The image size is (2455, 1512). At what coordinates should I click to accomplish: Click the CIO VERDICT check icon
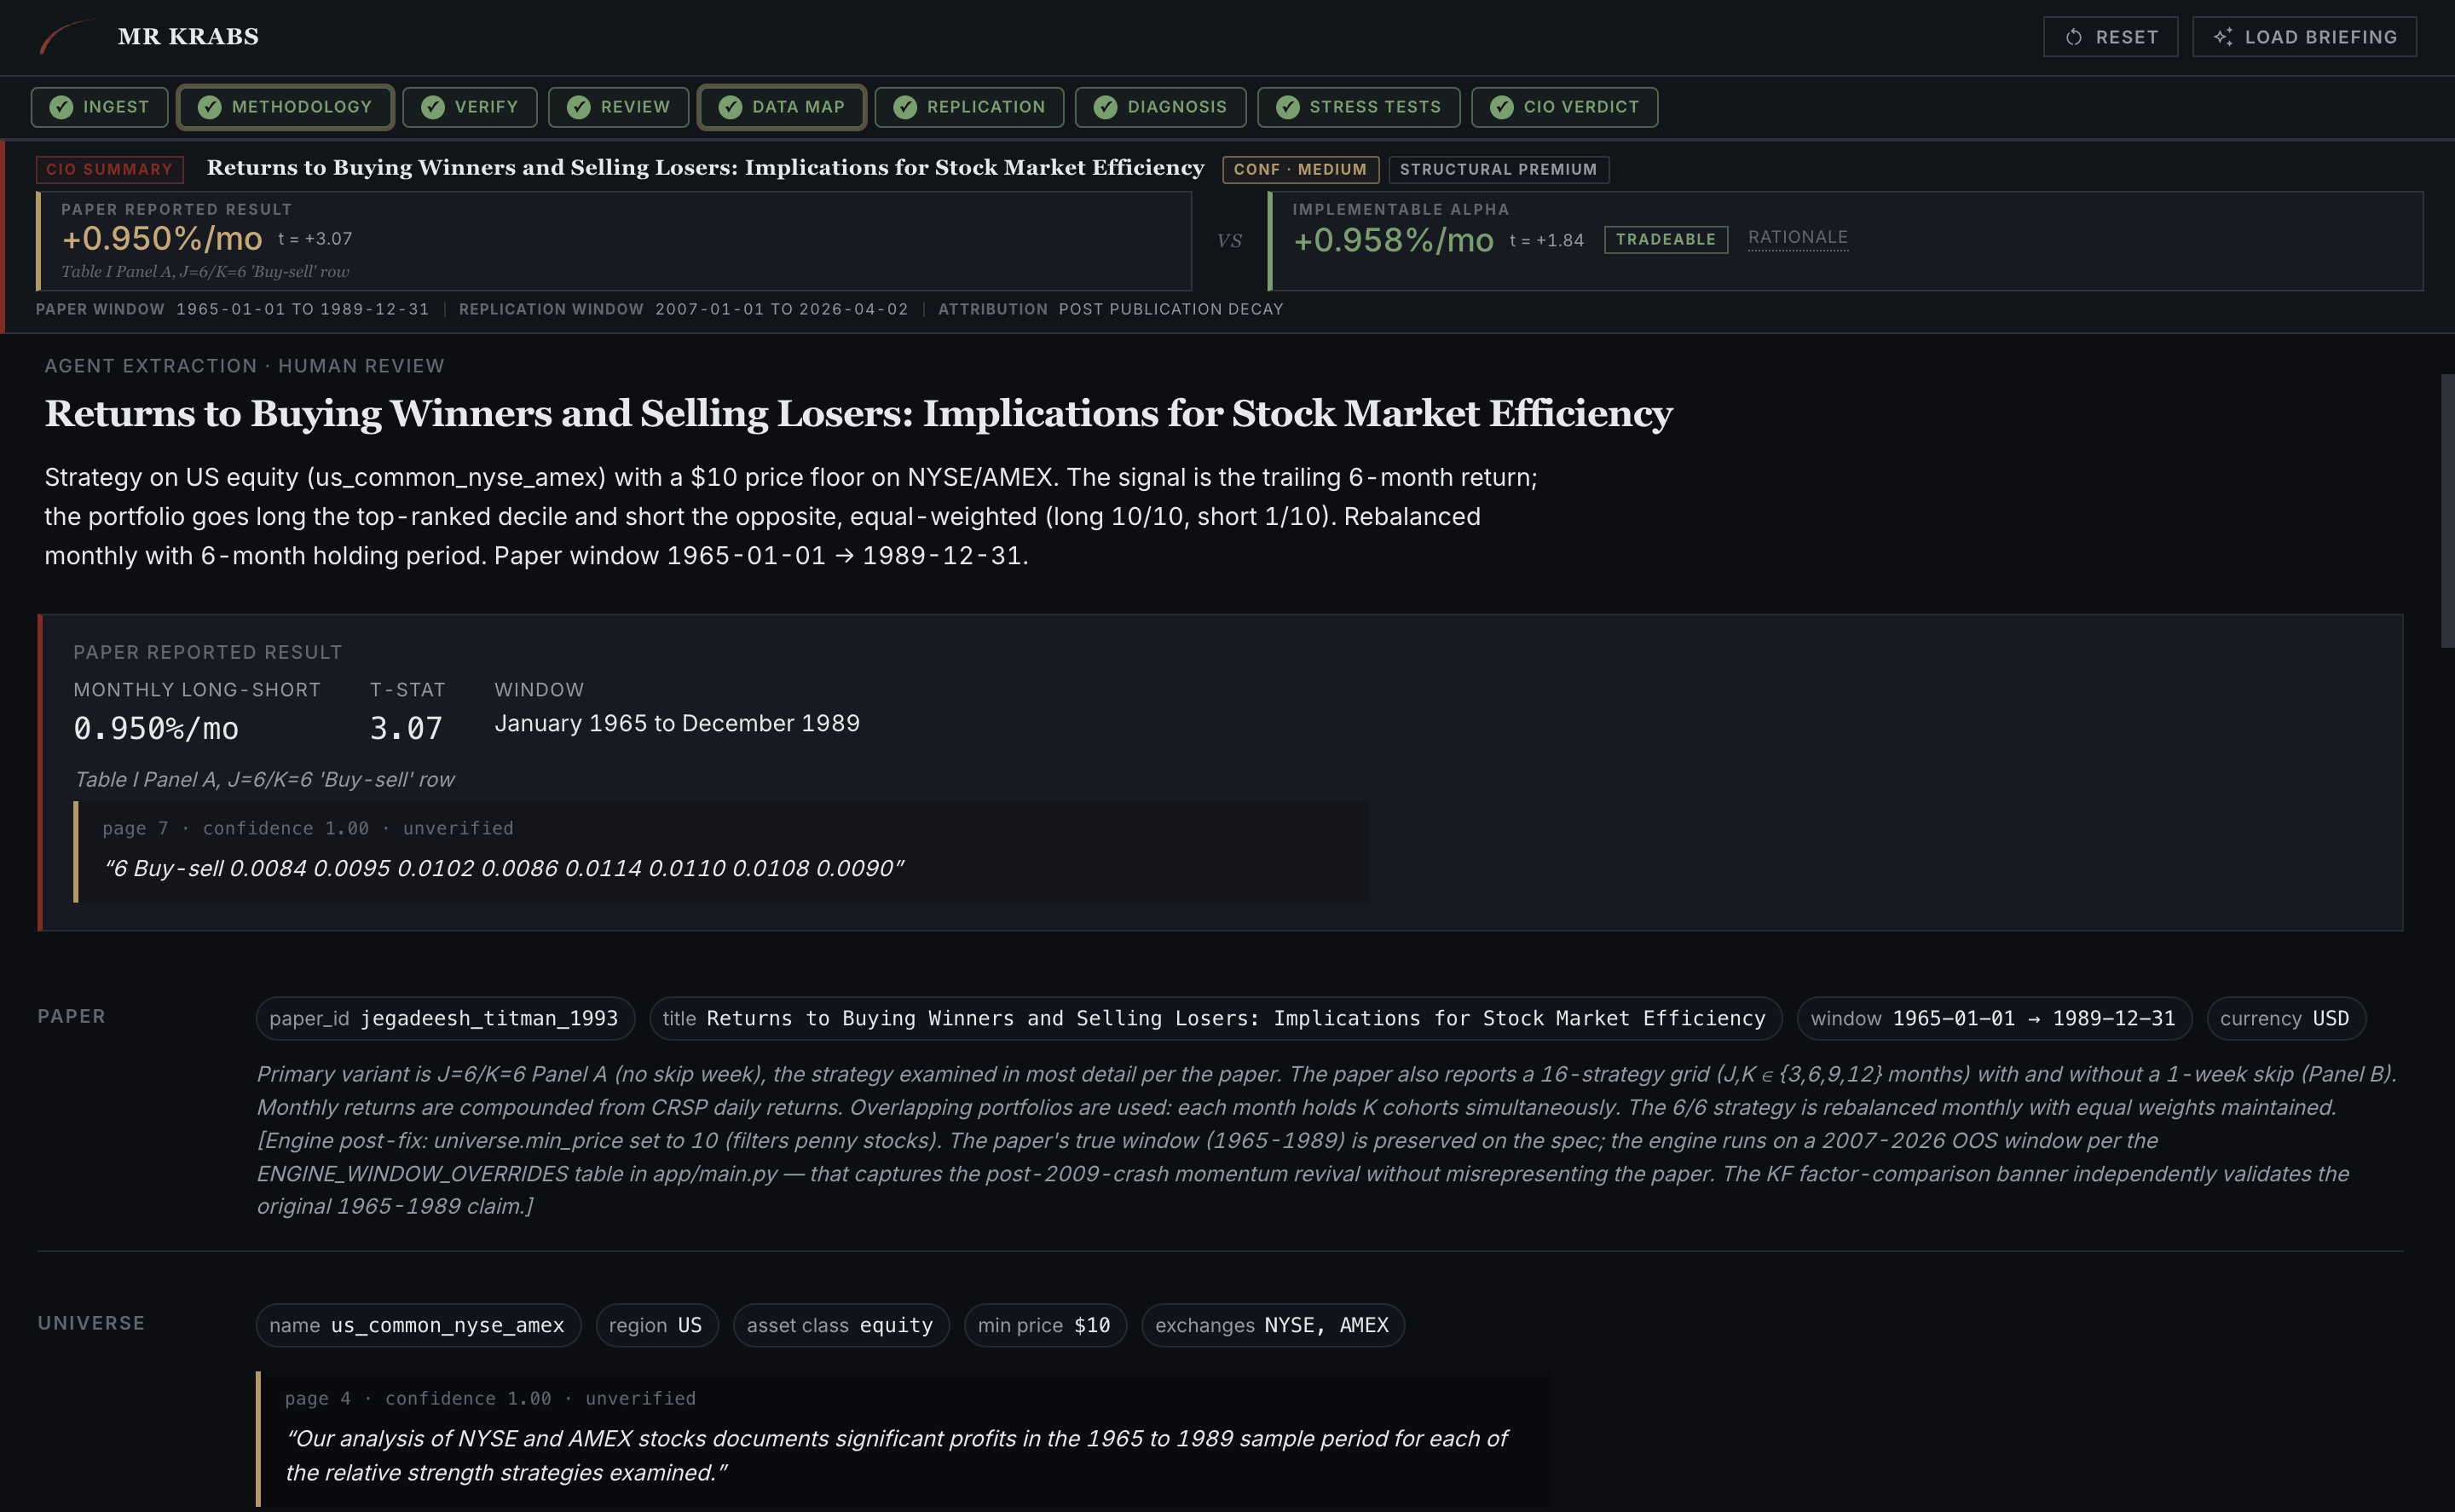click(x=1503, y=107)
